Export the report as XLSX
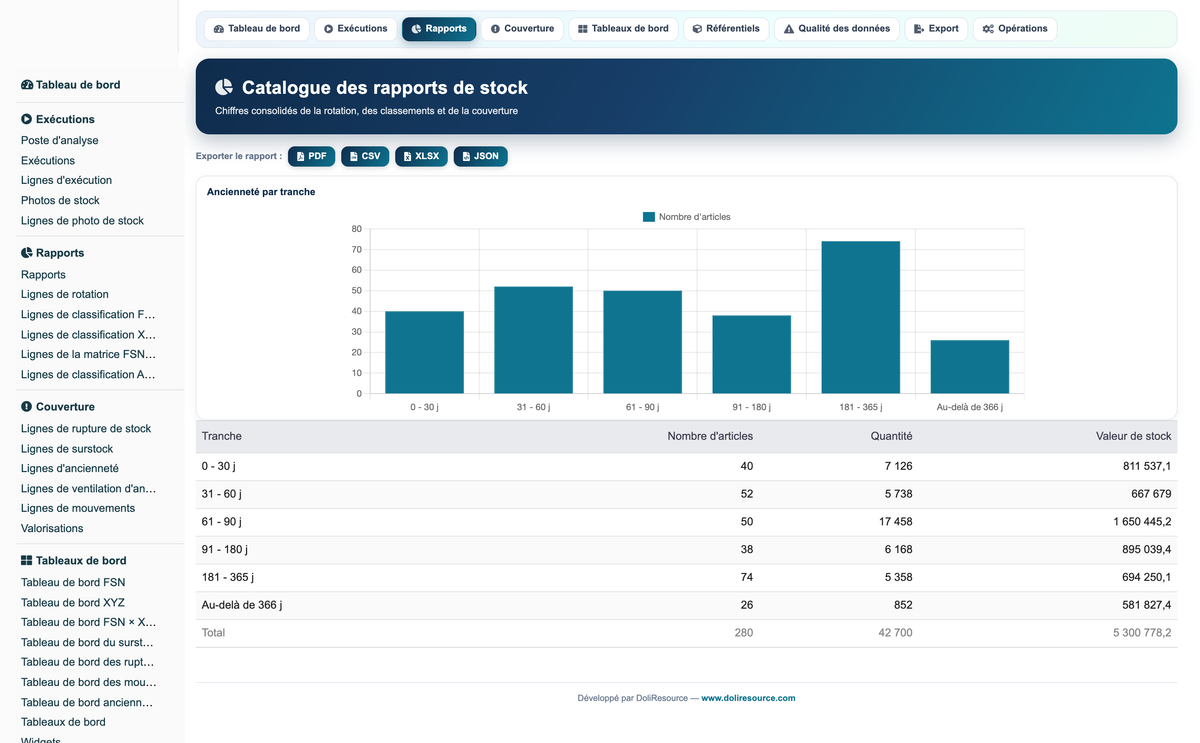Screen dimensions: 1200x743 pyautogui.click(x=421, y=157)
